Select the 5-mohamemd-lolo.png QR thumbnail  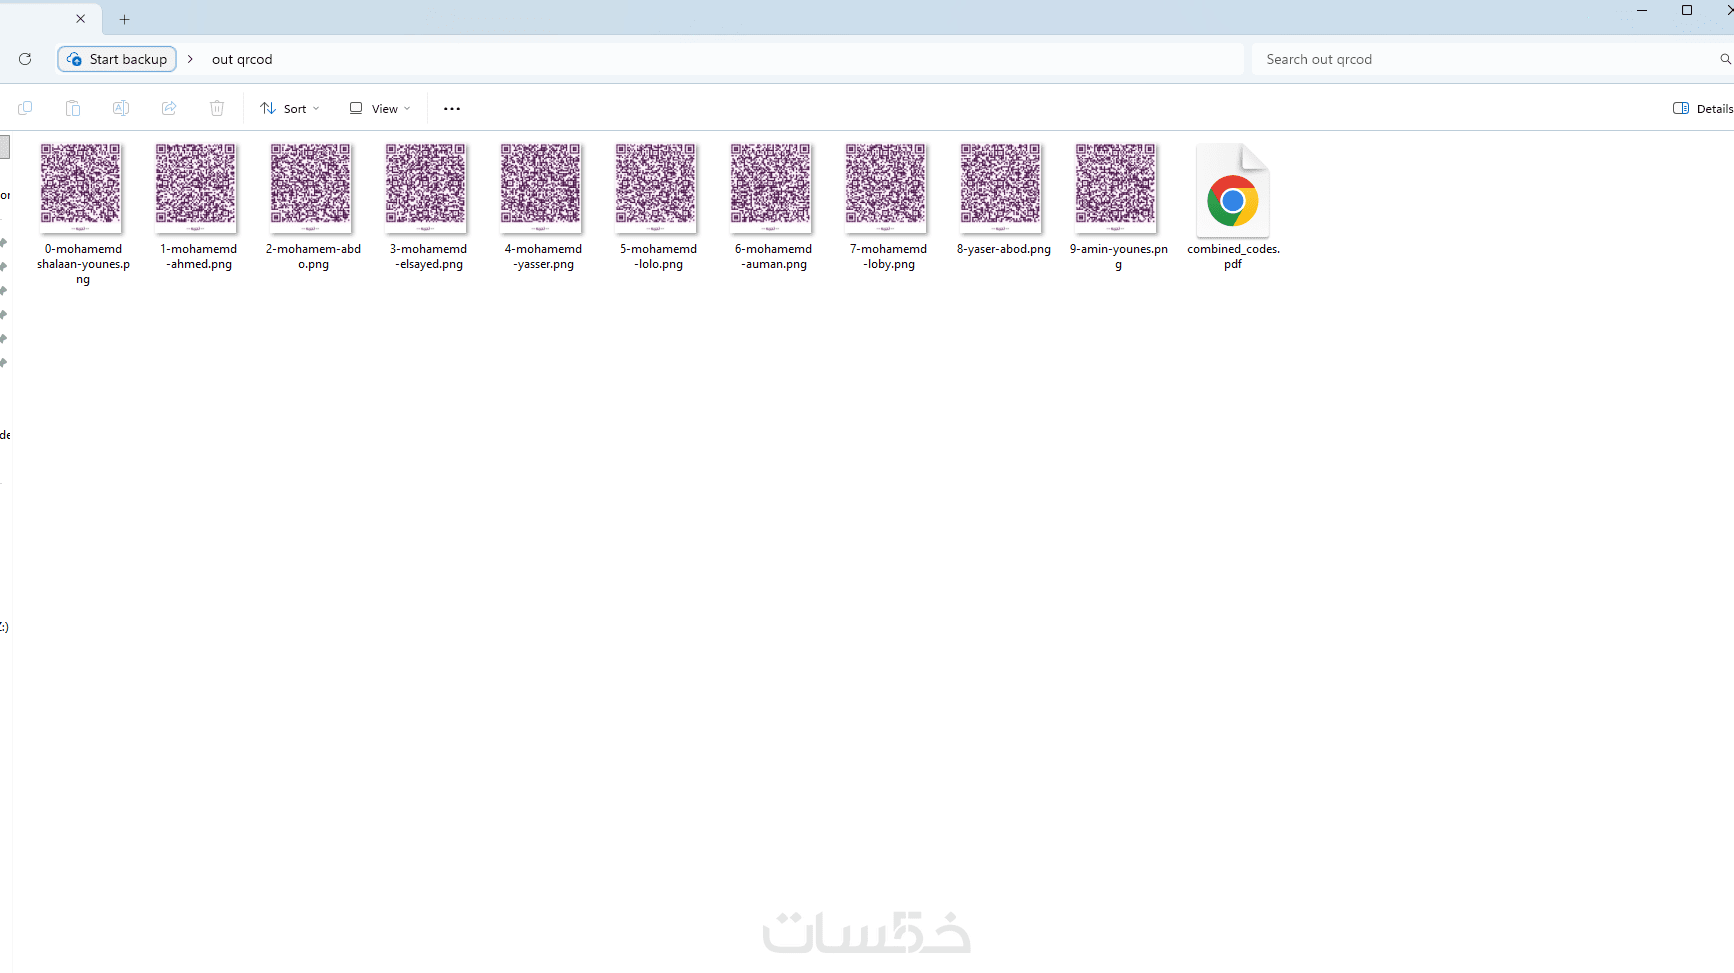click(656, 188)
